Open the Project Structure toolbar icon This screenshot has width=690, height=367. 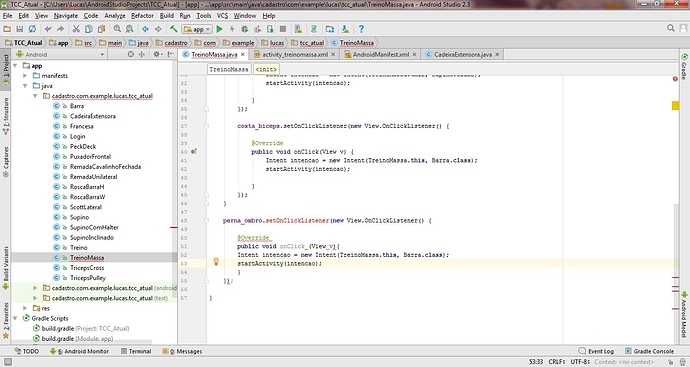[330, 29]
